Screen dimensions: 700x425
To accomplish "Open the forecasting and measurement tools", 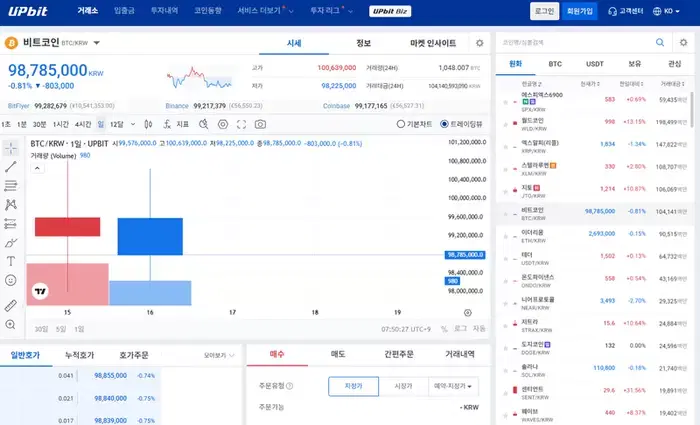I will 11,223.
